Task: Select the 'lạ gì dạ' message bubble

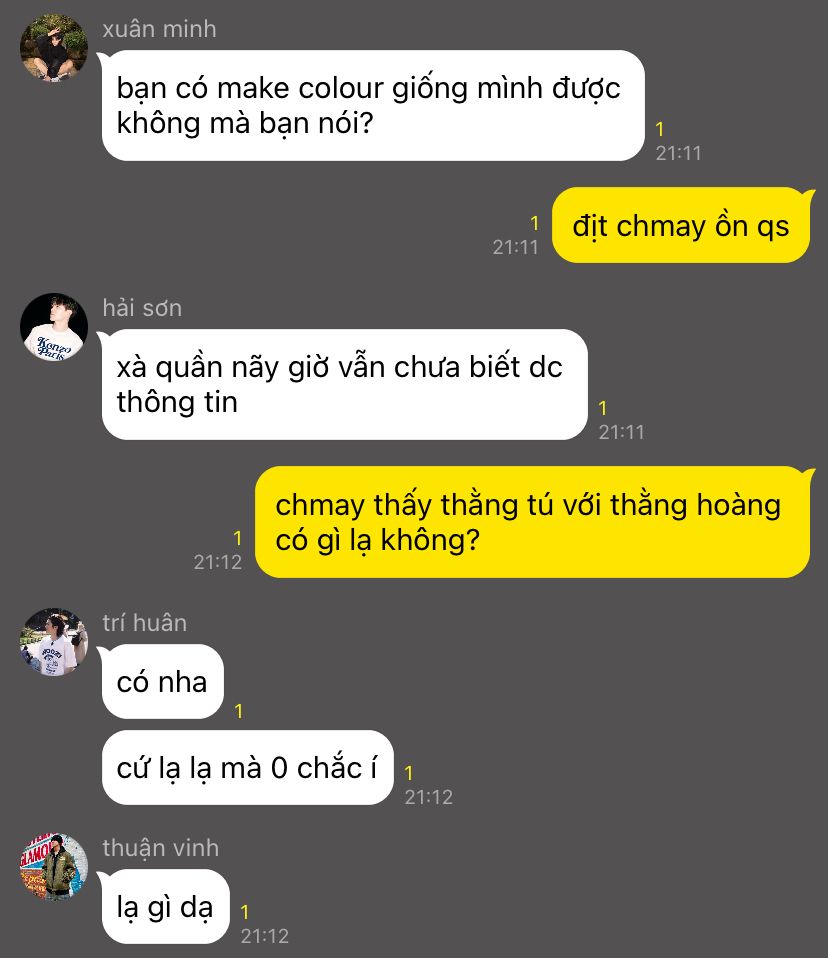Action: coord(166,907)
